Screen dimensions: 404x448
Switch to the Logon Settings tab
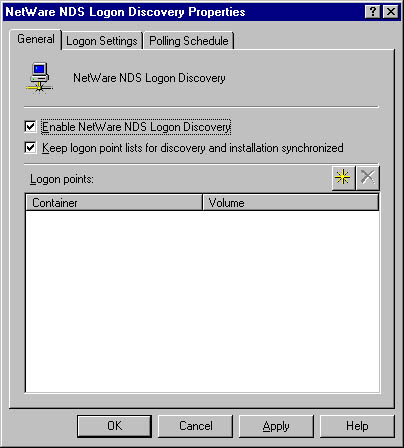[x=102, y=41]
